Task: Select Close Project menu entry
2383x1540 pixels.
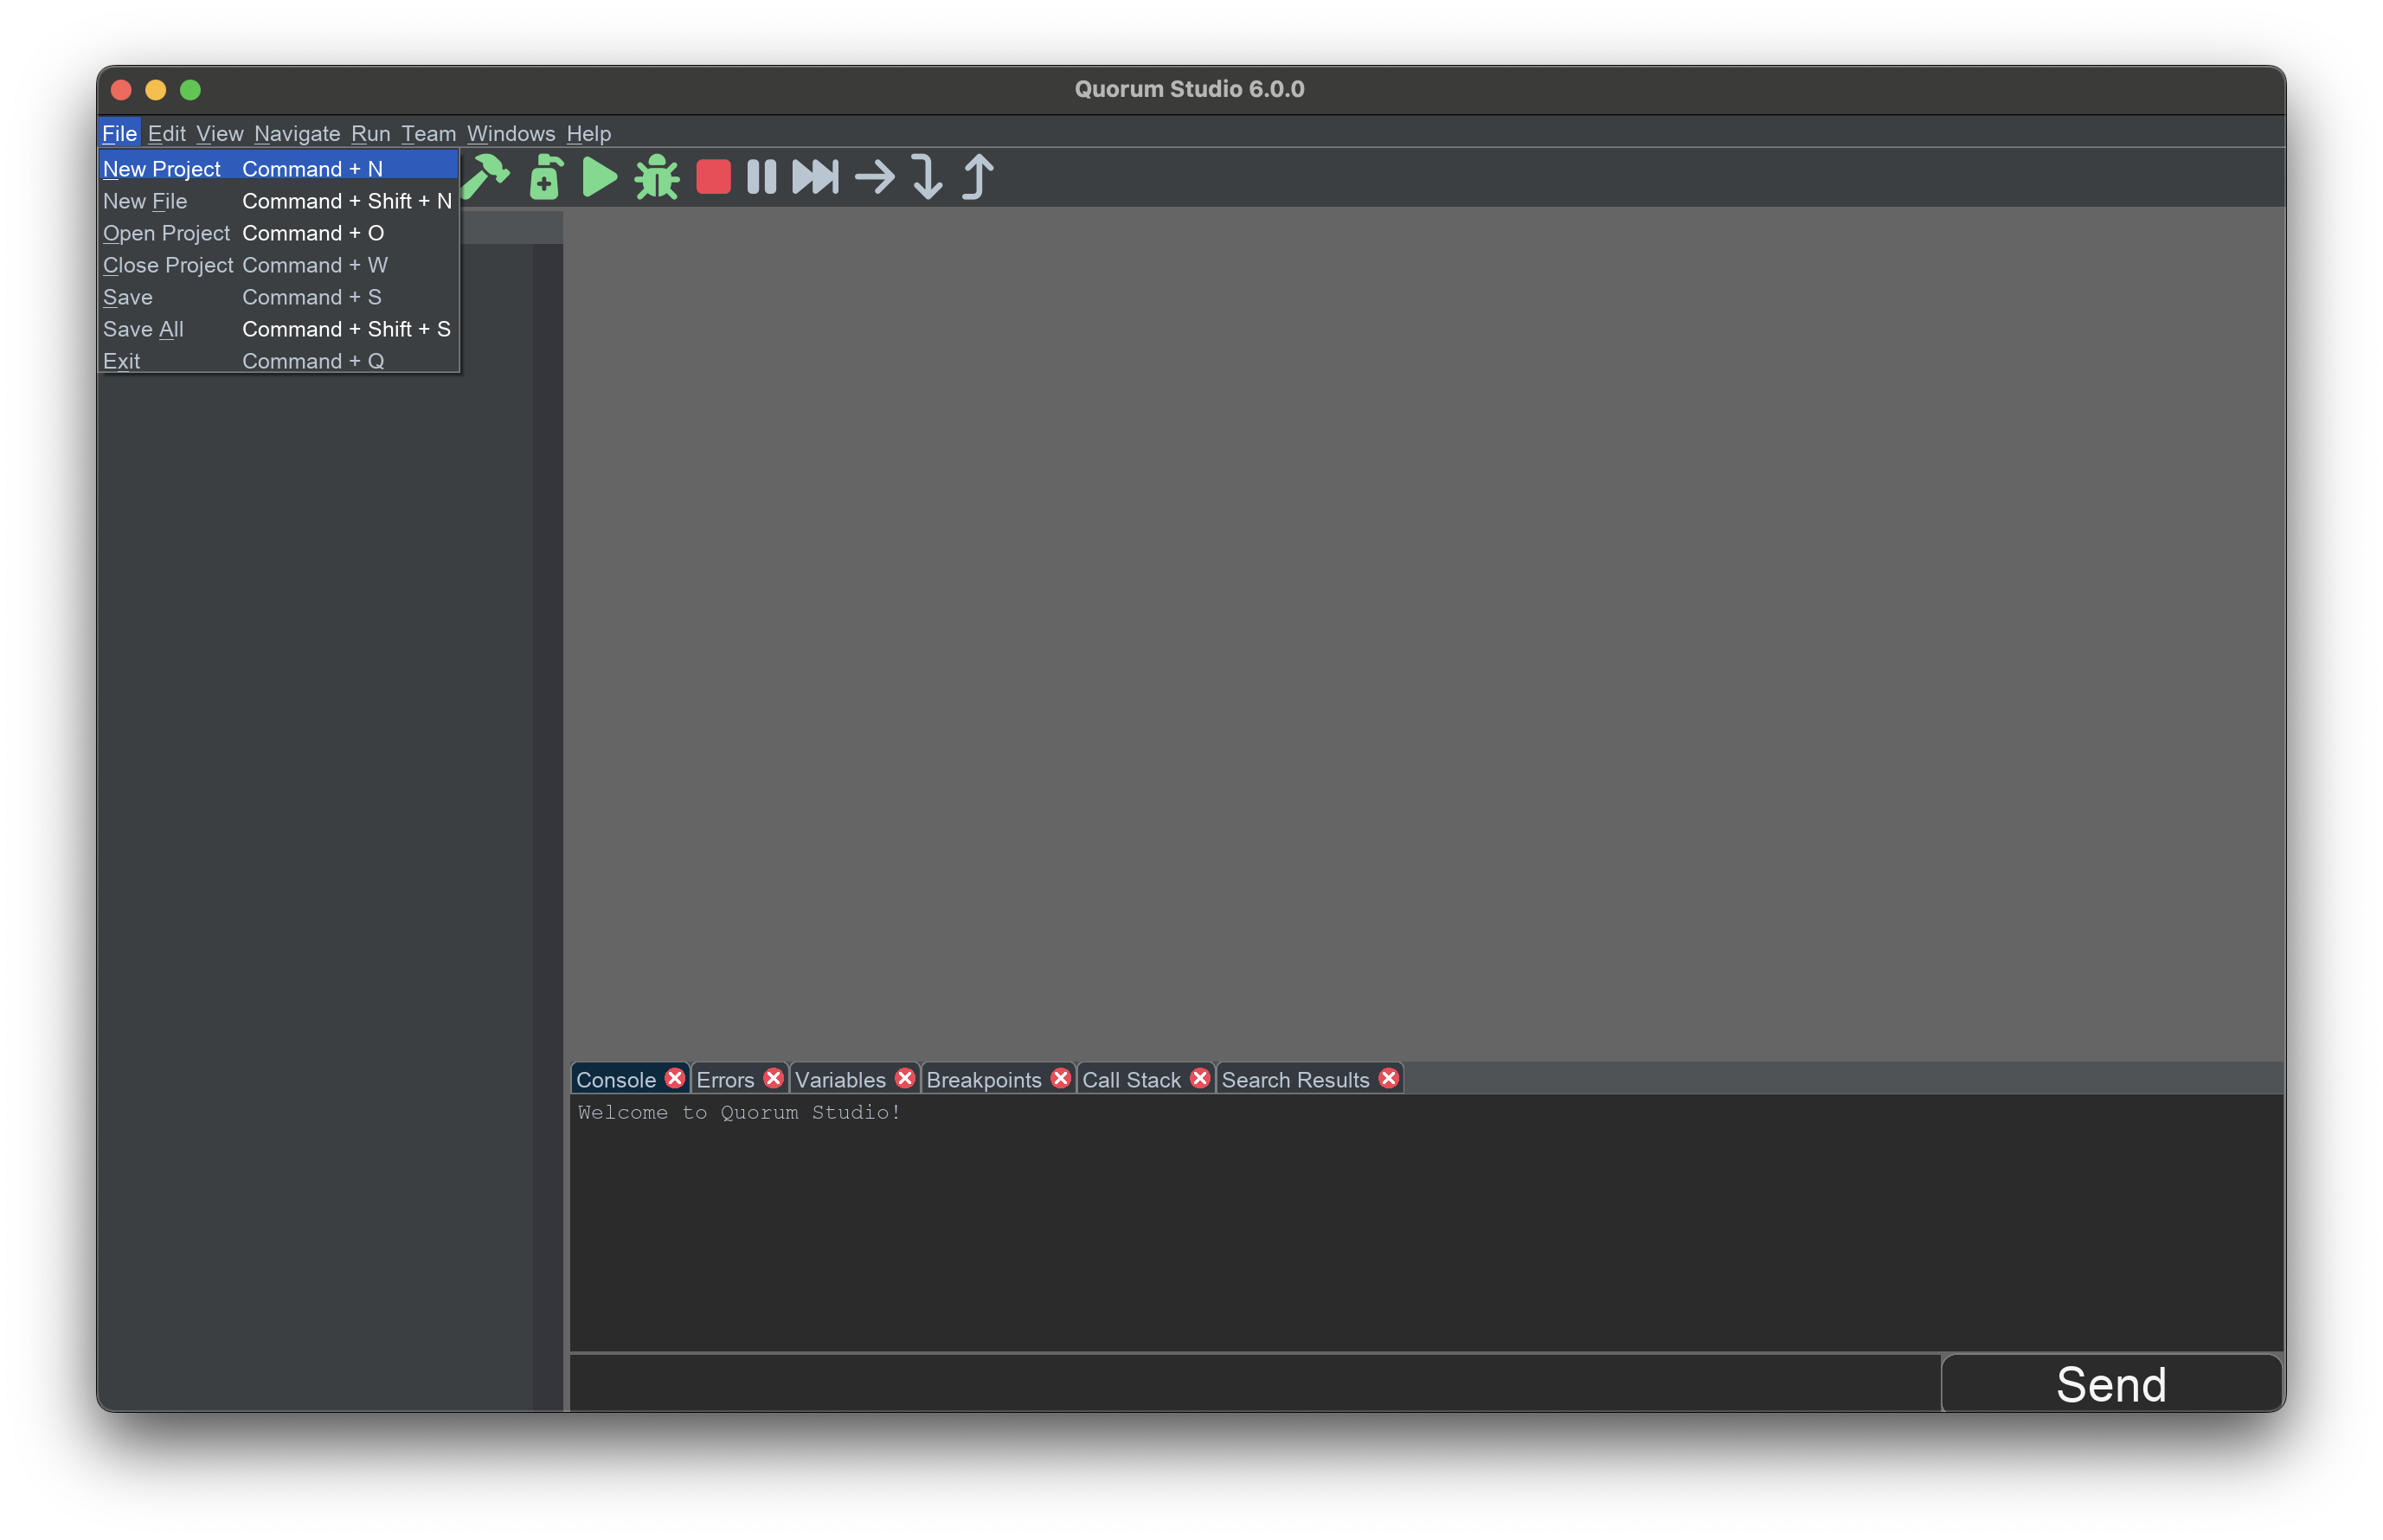Action: point(279,265)
